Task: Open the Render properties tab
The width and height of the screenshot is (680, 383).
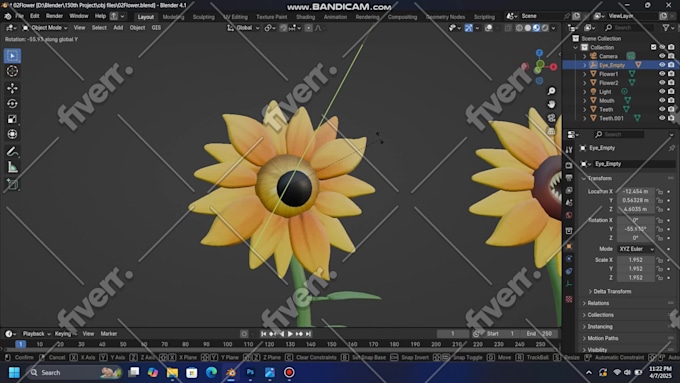Action: click(x=569, y=166)
